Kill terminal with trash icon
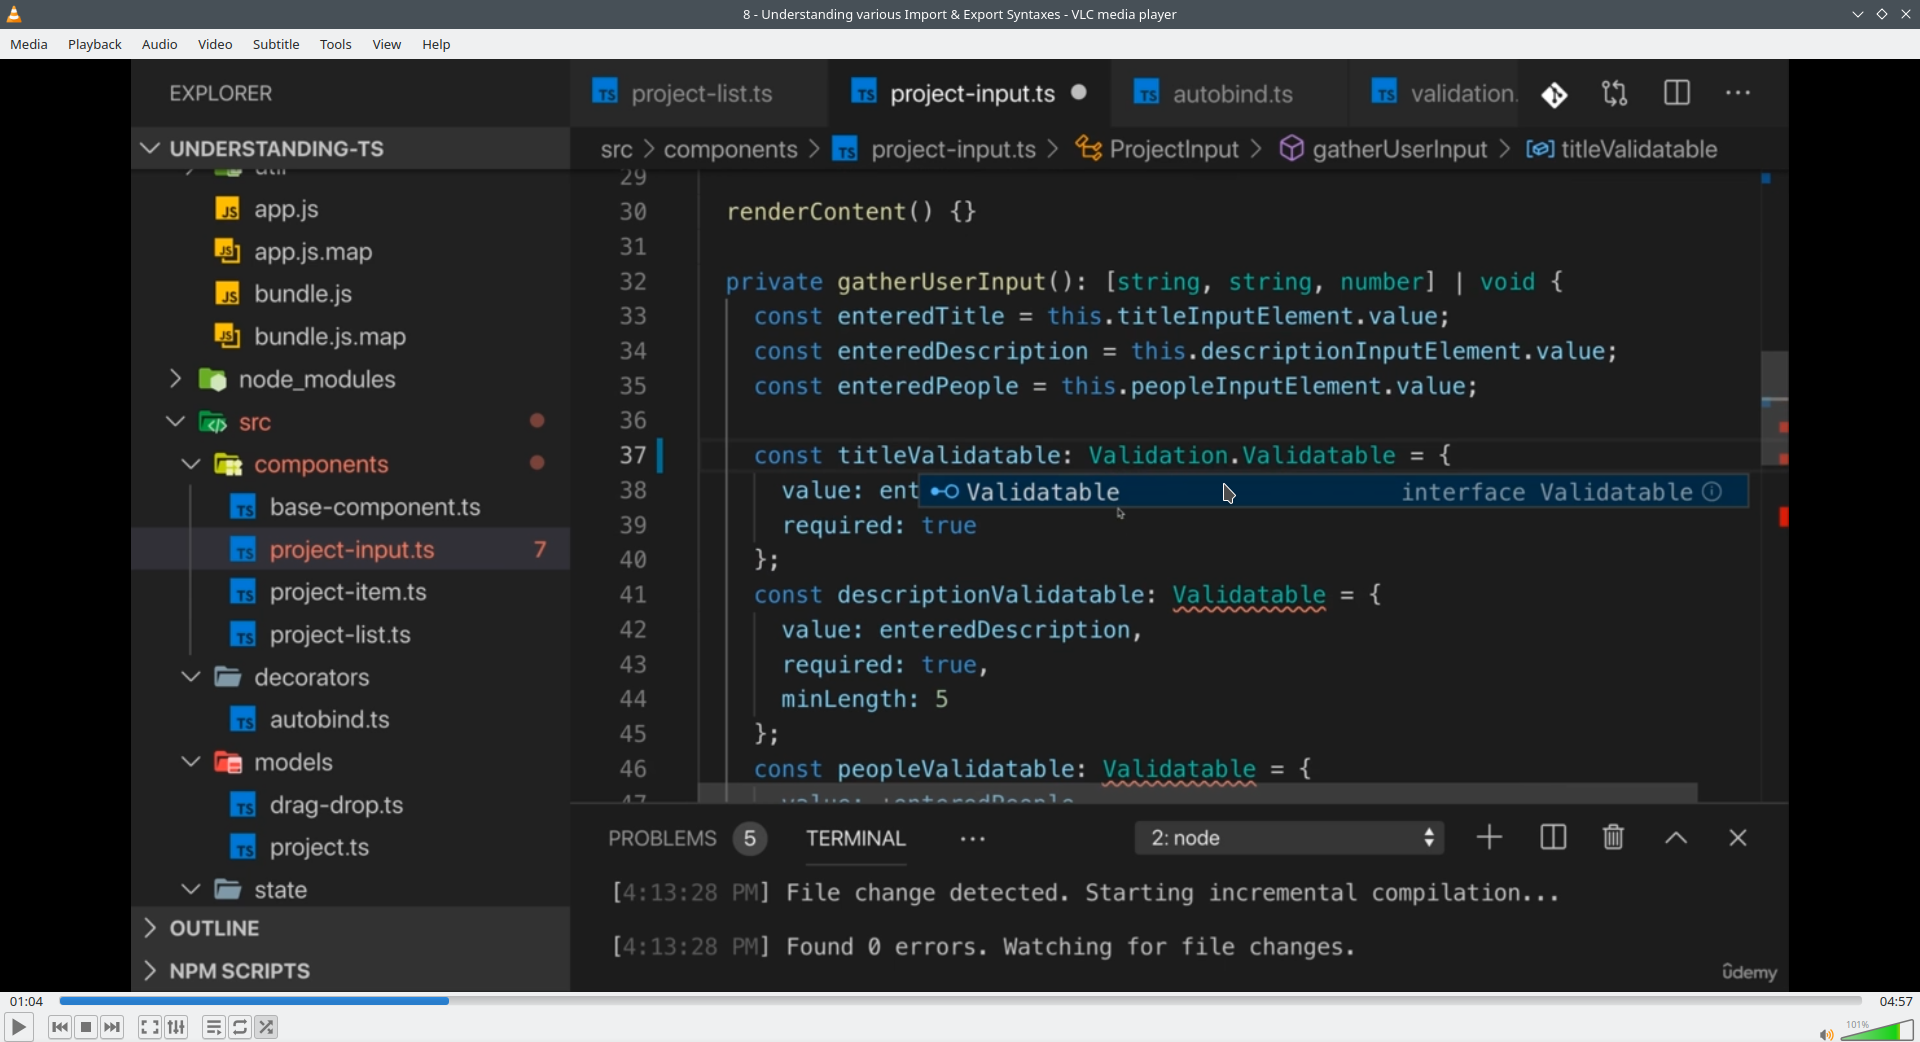The width and height of the screenshot is (1920, 1042). pyautogui.click(x=1613, y=837)
